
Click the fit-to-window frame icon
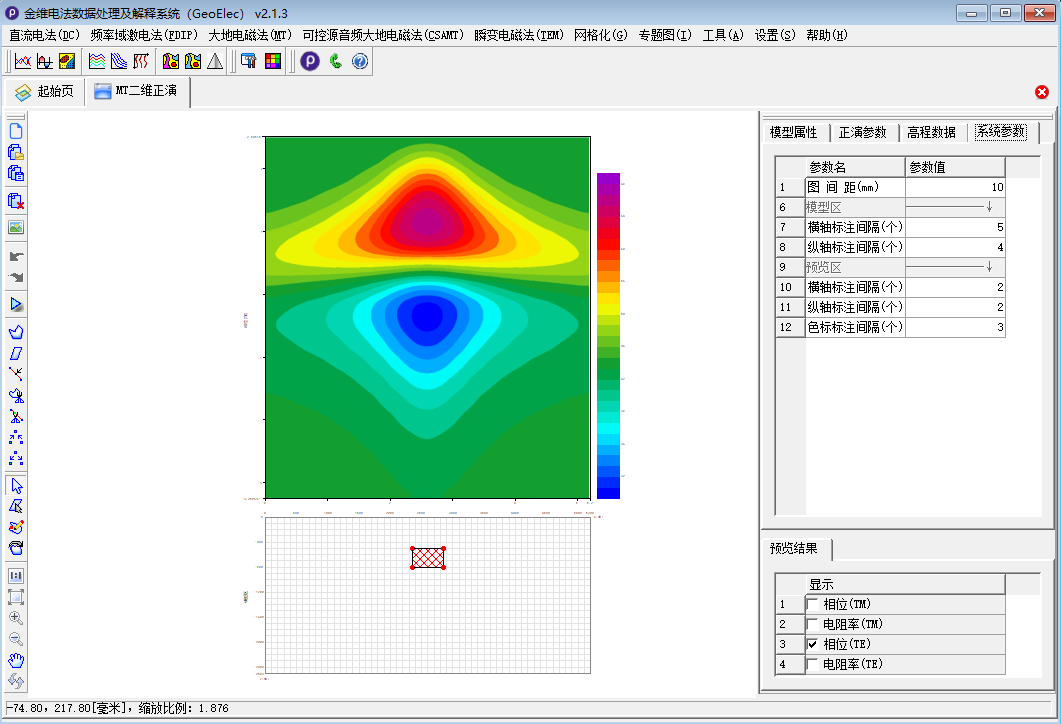[x=16, y=597]
